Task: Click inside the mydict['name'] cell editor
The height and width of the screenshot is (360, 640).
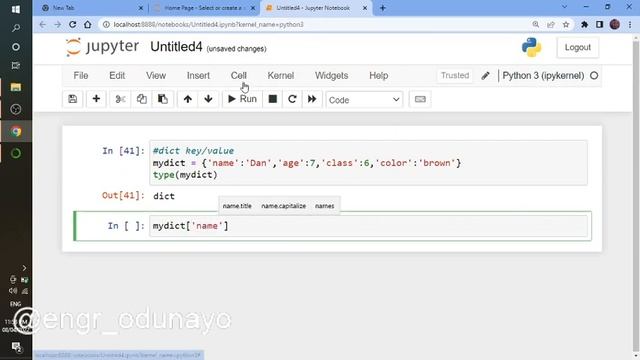Action: [368, 226]
